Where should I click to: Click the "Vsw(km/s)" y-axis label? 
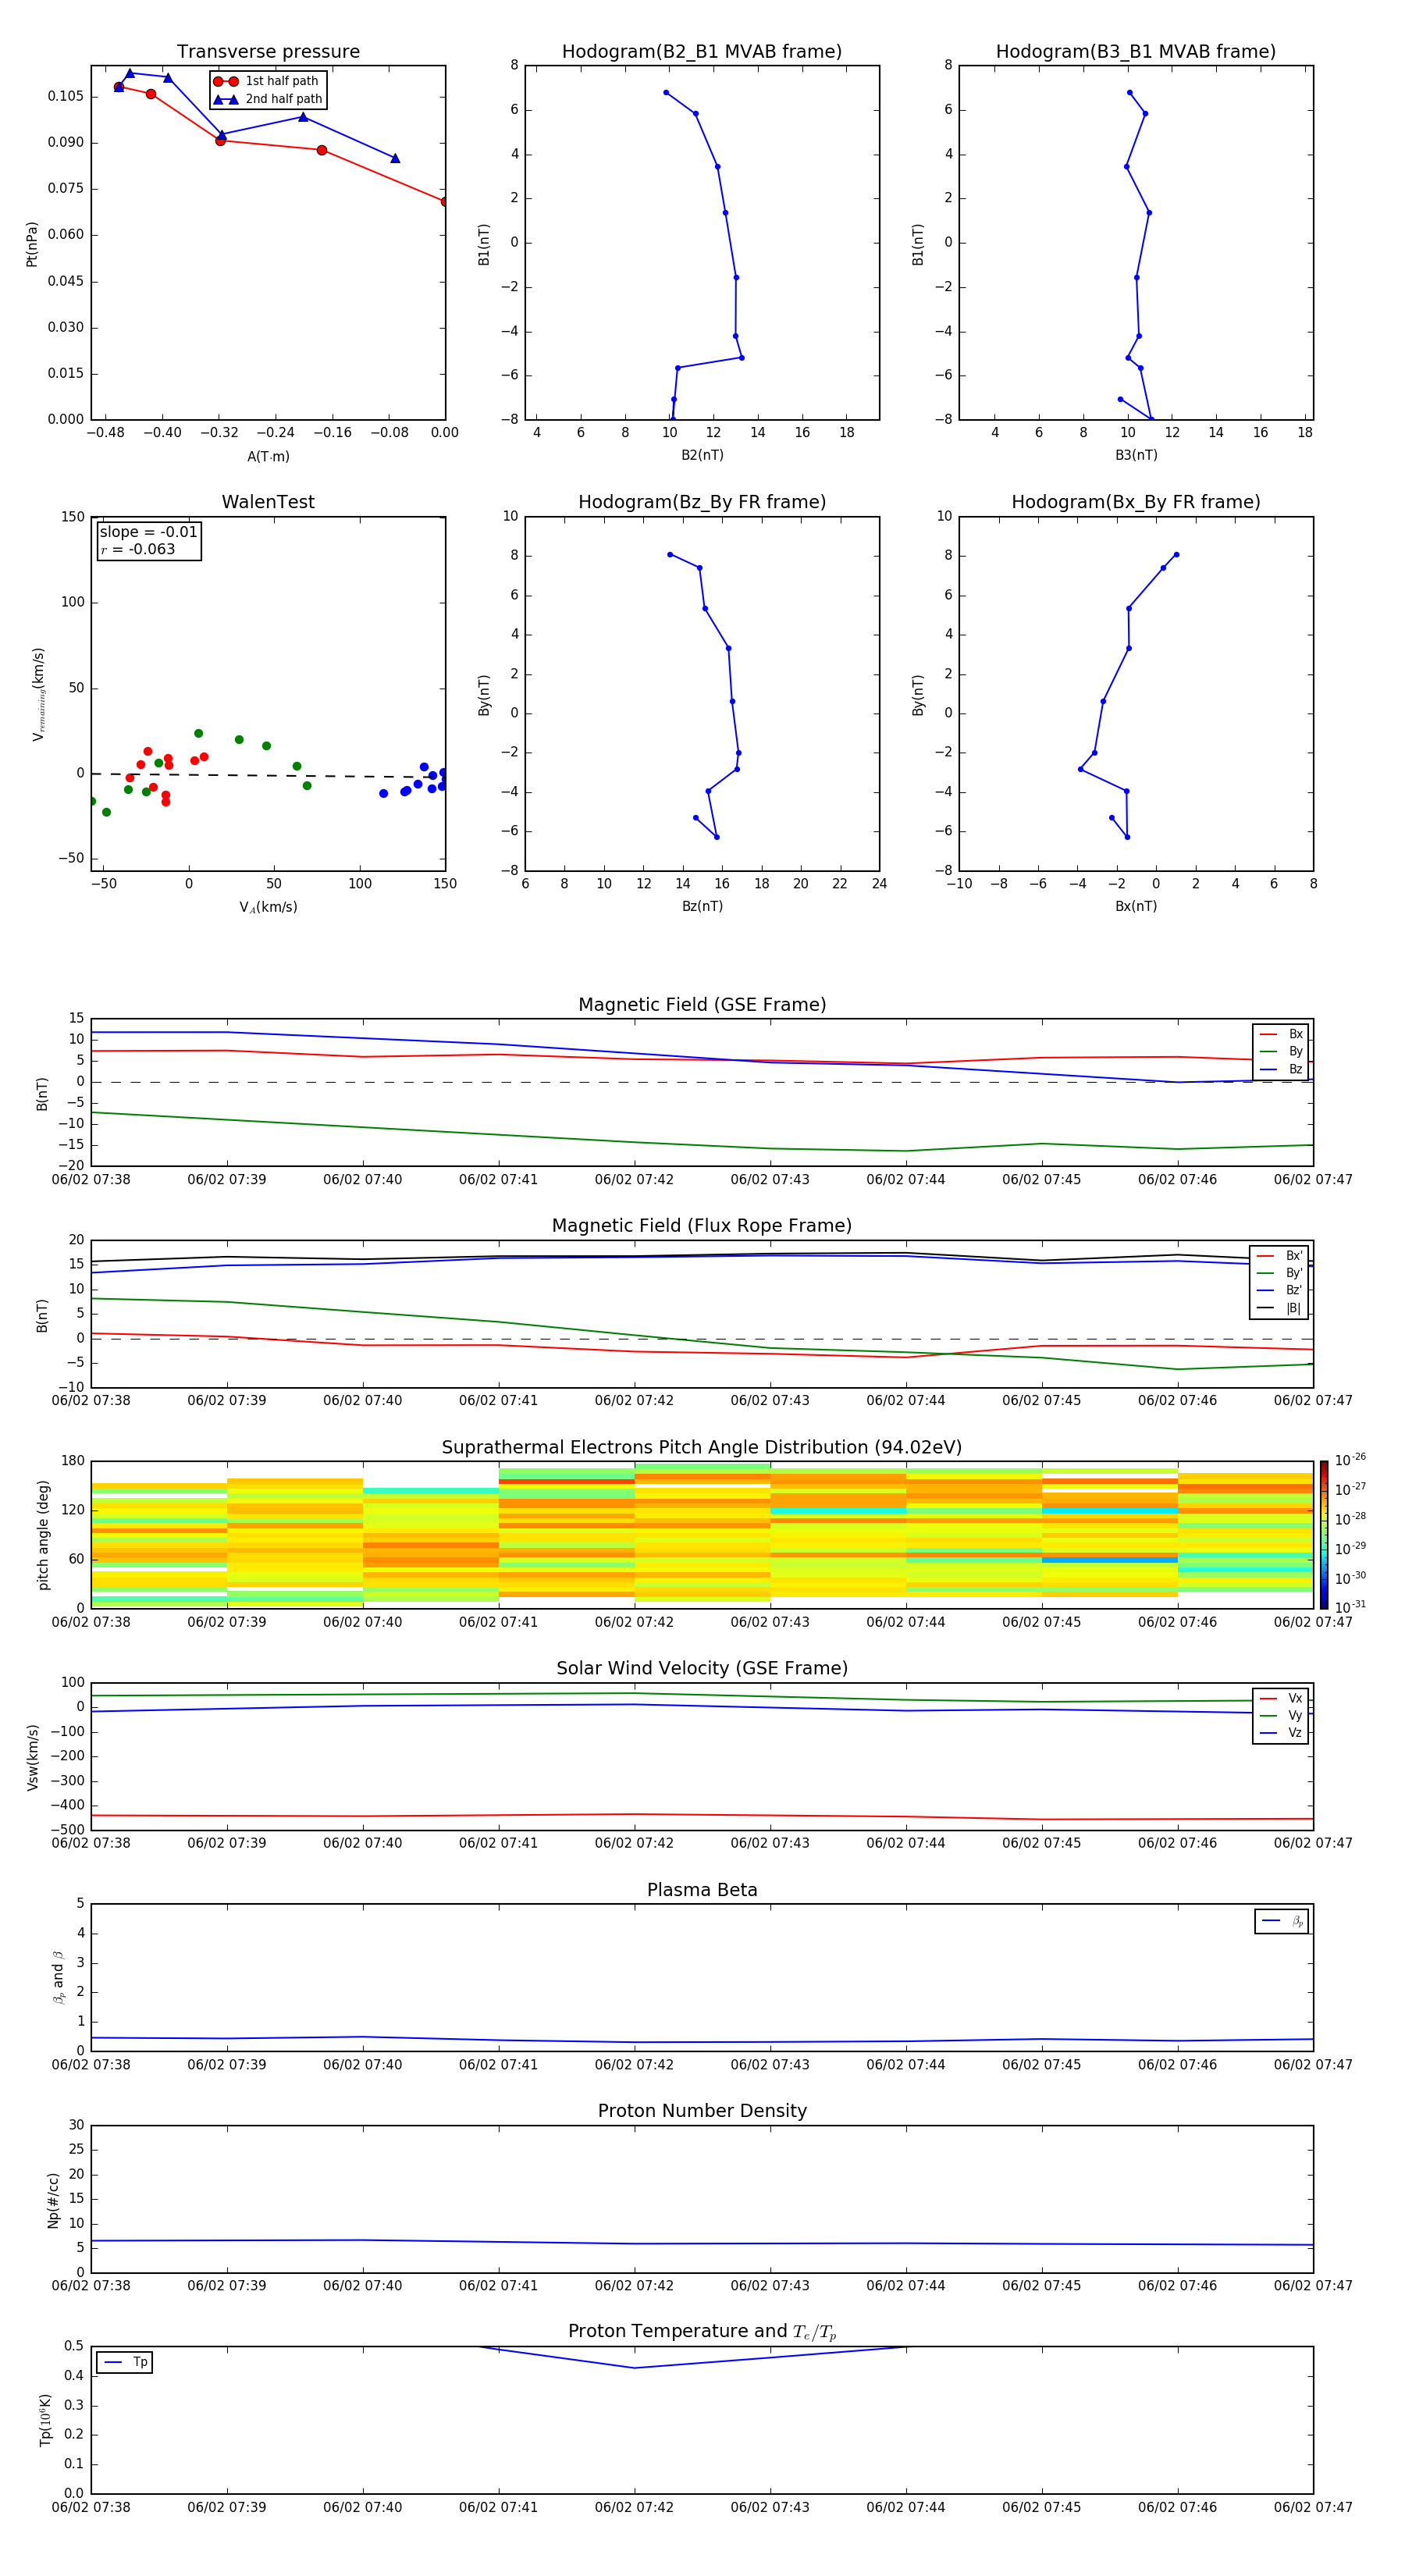tap(32, 1756)
